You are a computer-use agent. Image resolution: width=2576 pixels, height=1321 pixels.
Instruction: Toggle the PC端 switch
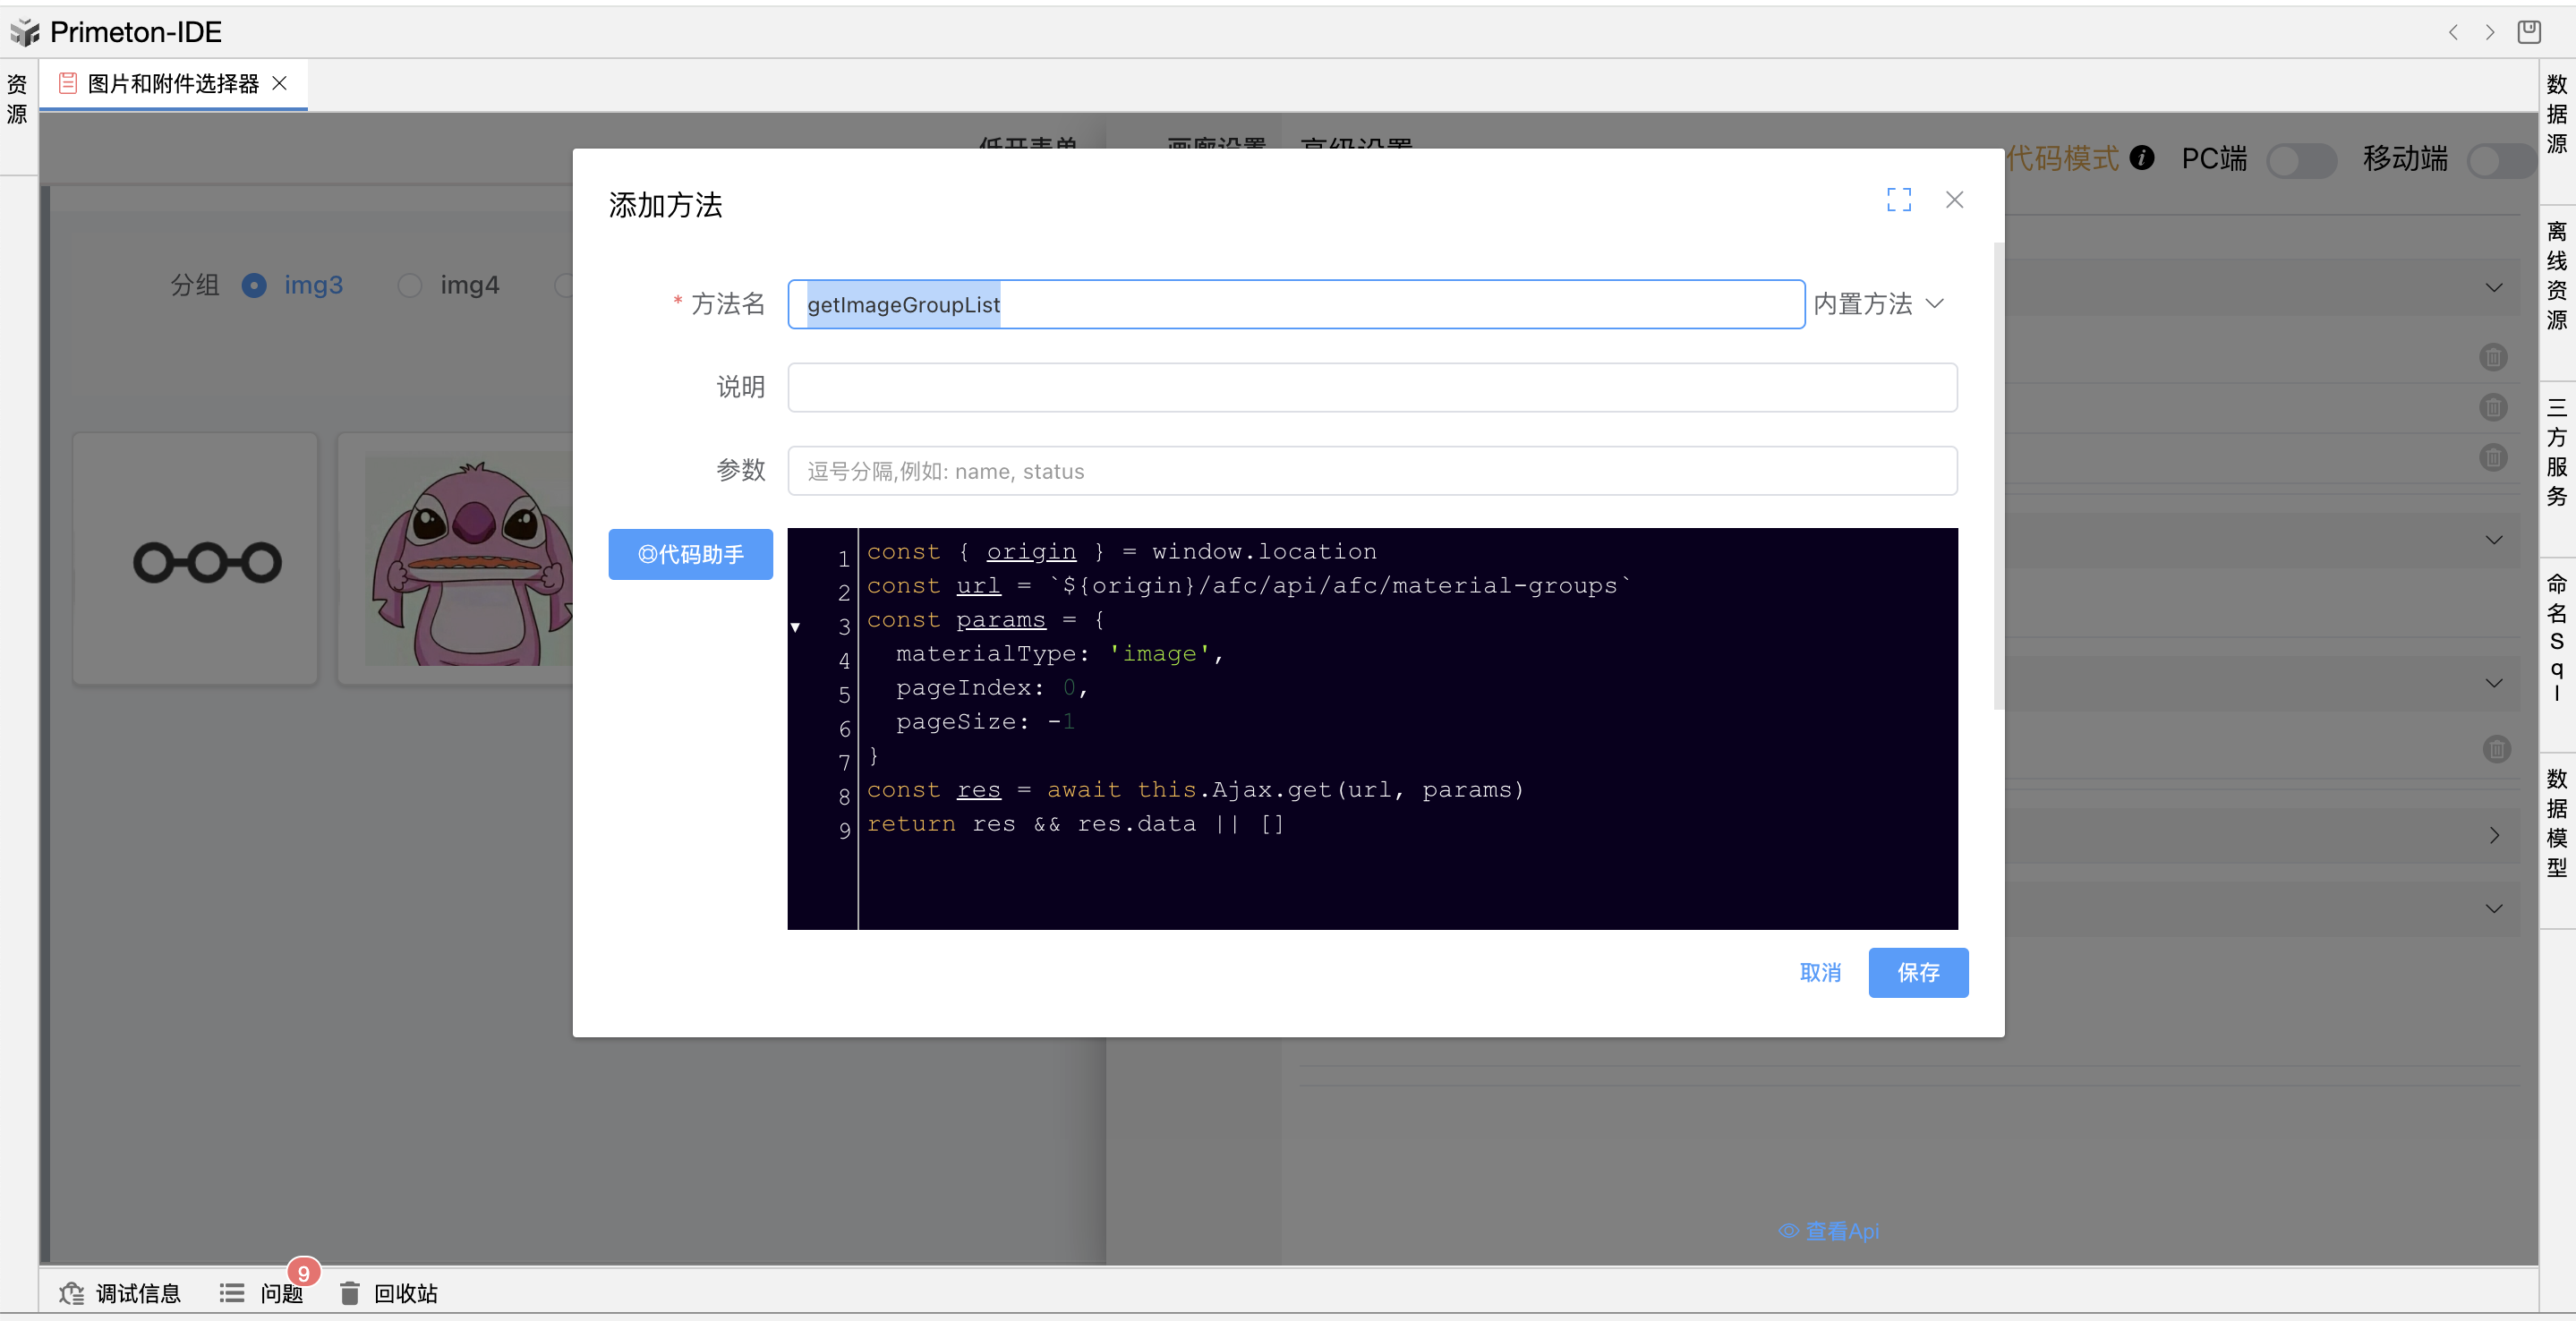[2300, 160]
